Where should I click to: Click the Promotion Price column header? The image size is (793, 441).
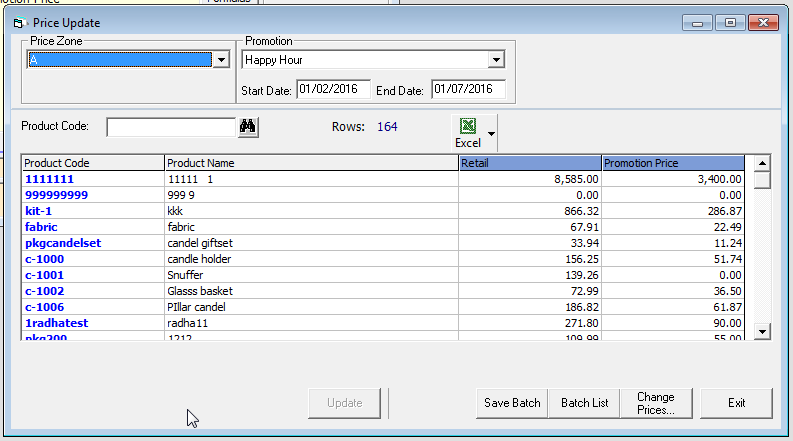673,163
